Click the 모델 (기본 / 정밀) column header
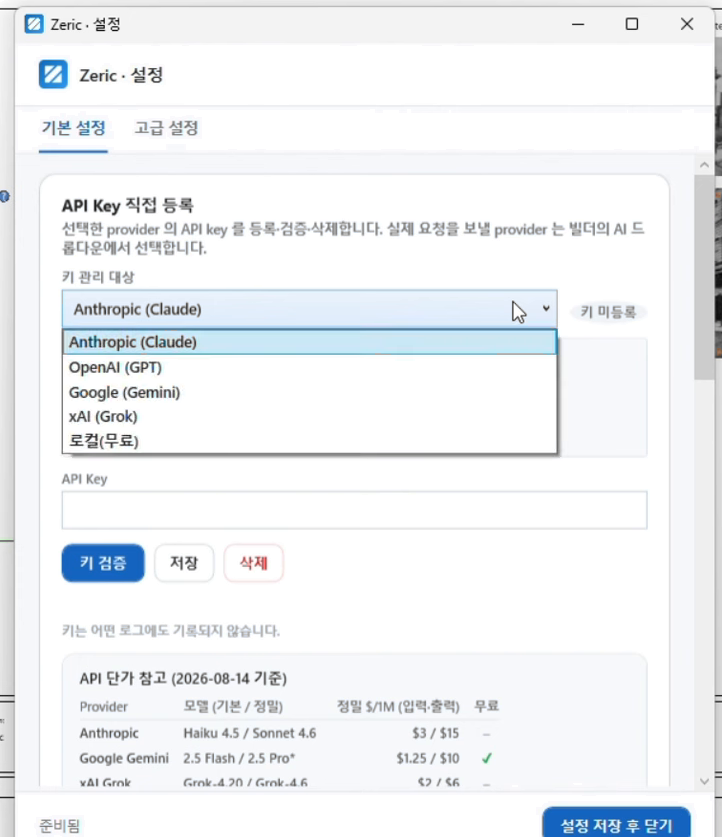This screenshot has width=722, height=837. tap(233, 707)
